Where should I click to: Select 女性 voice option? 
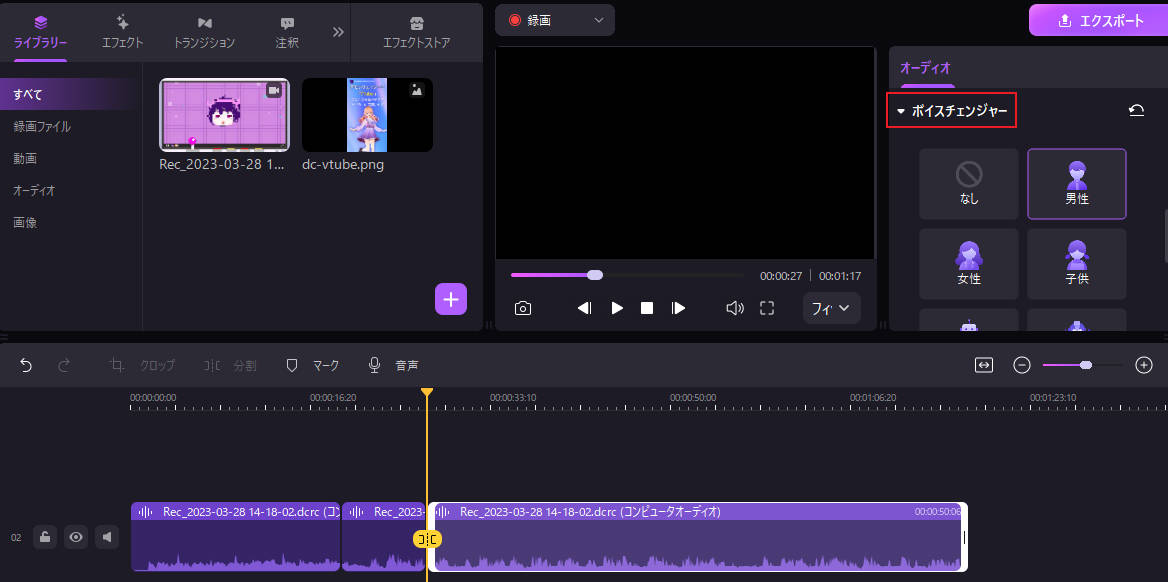click(x=968, y=264)
